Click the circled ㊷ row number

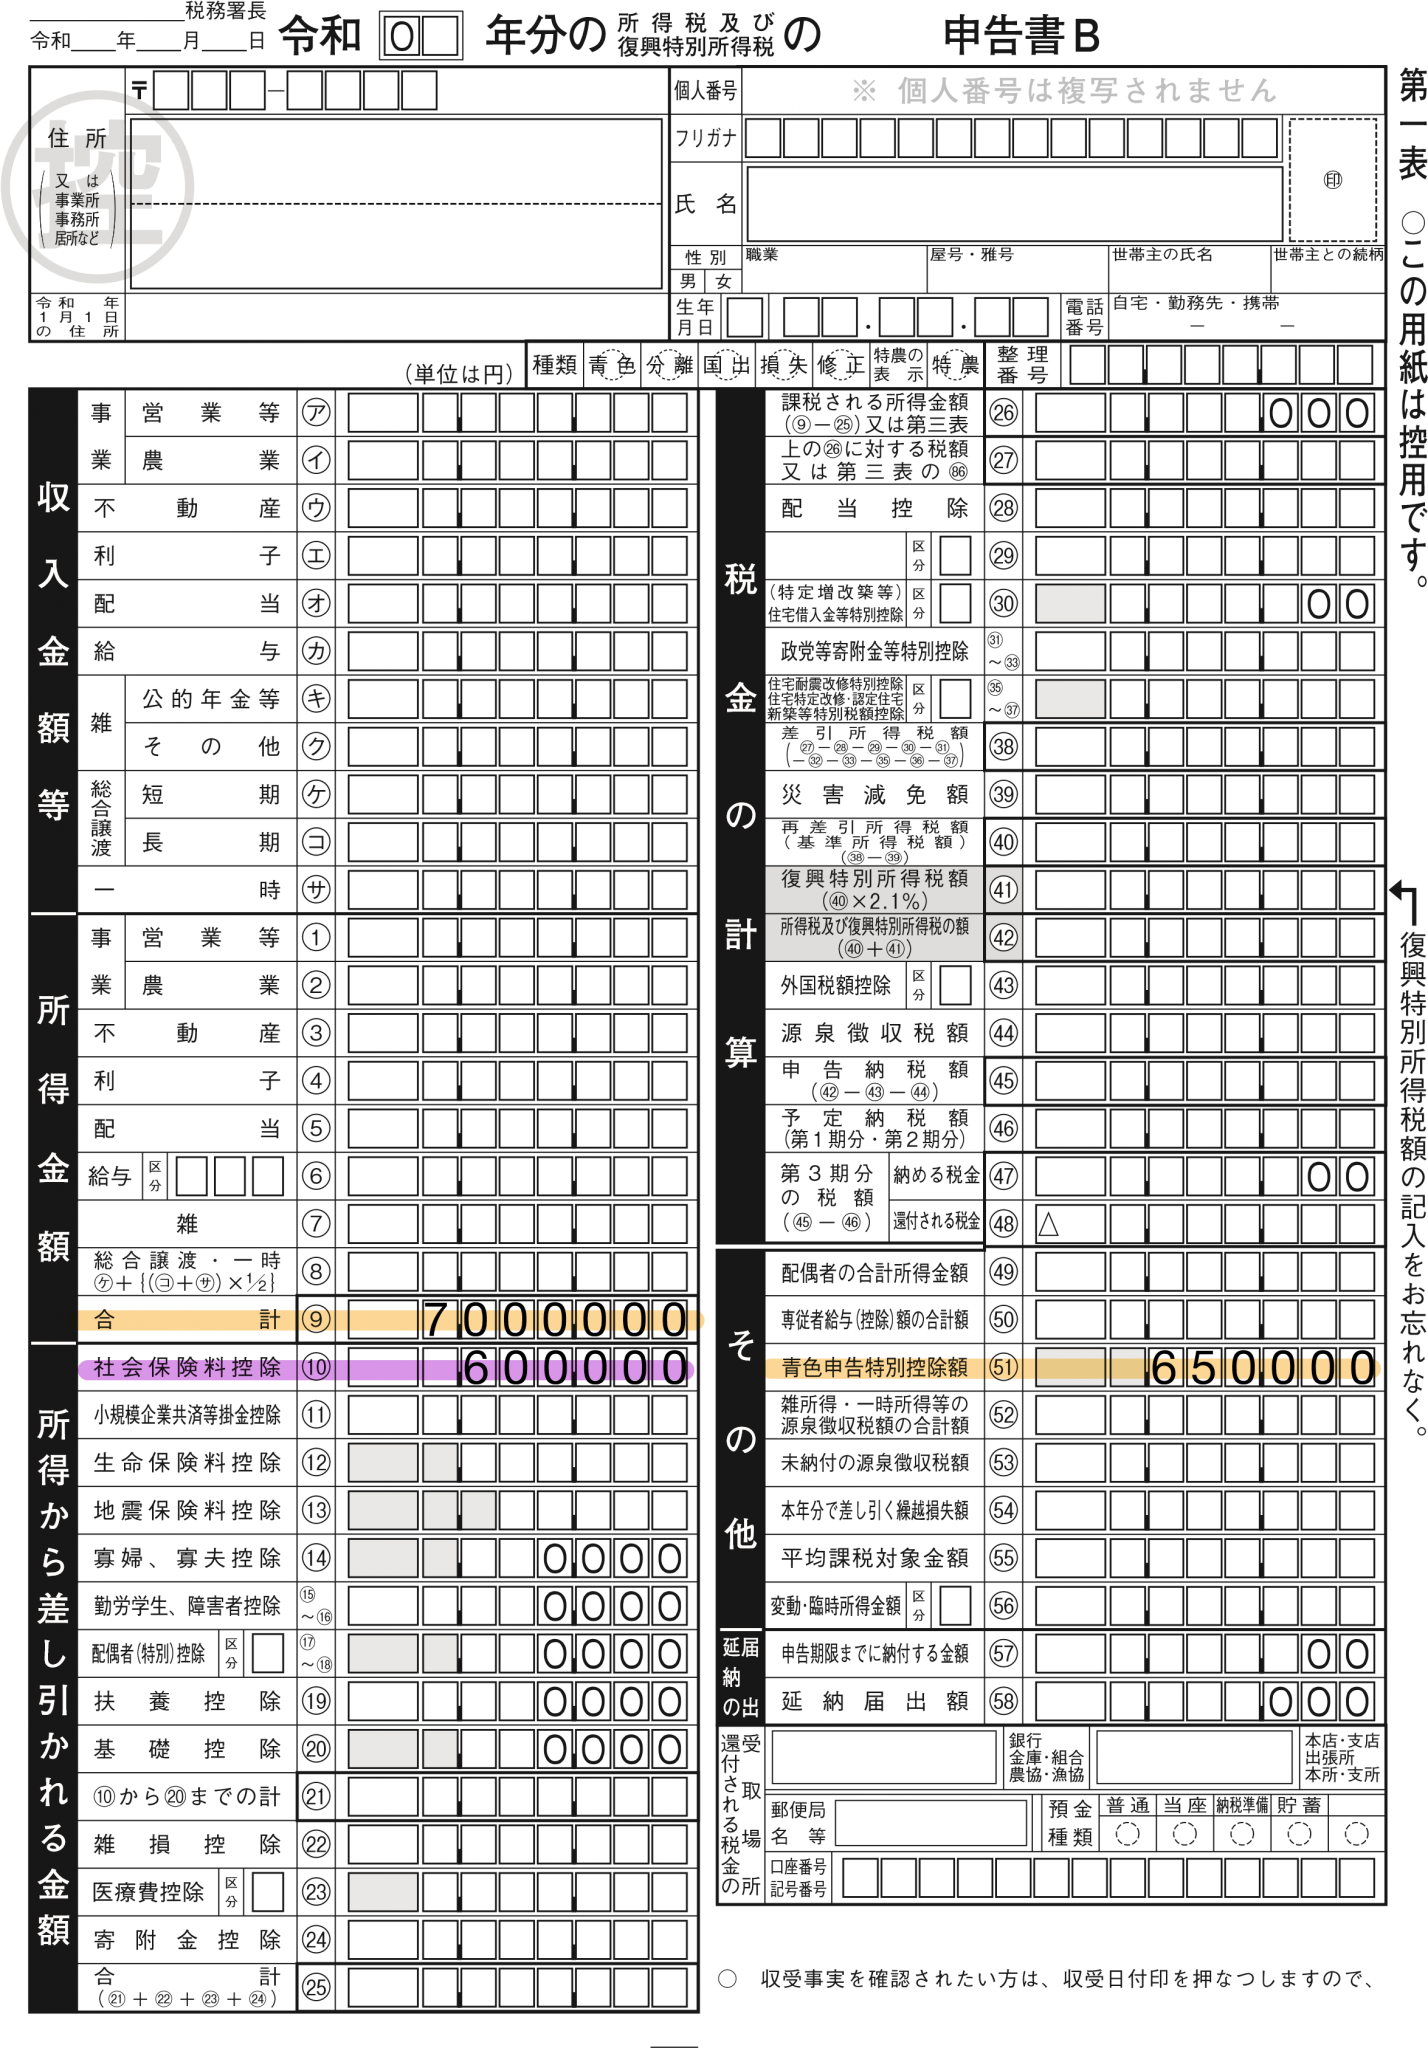coord(1003,937)
